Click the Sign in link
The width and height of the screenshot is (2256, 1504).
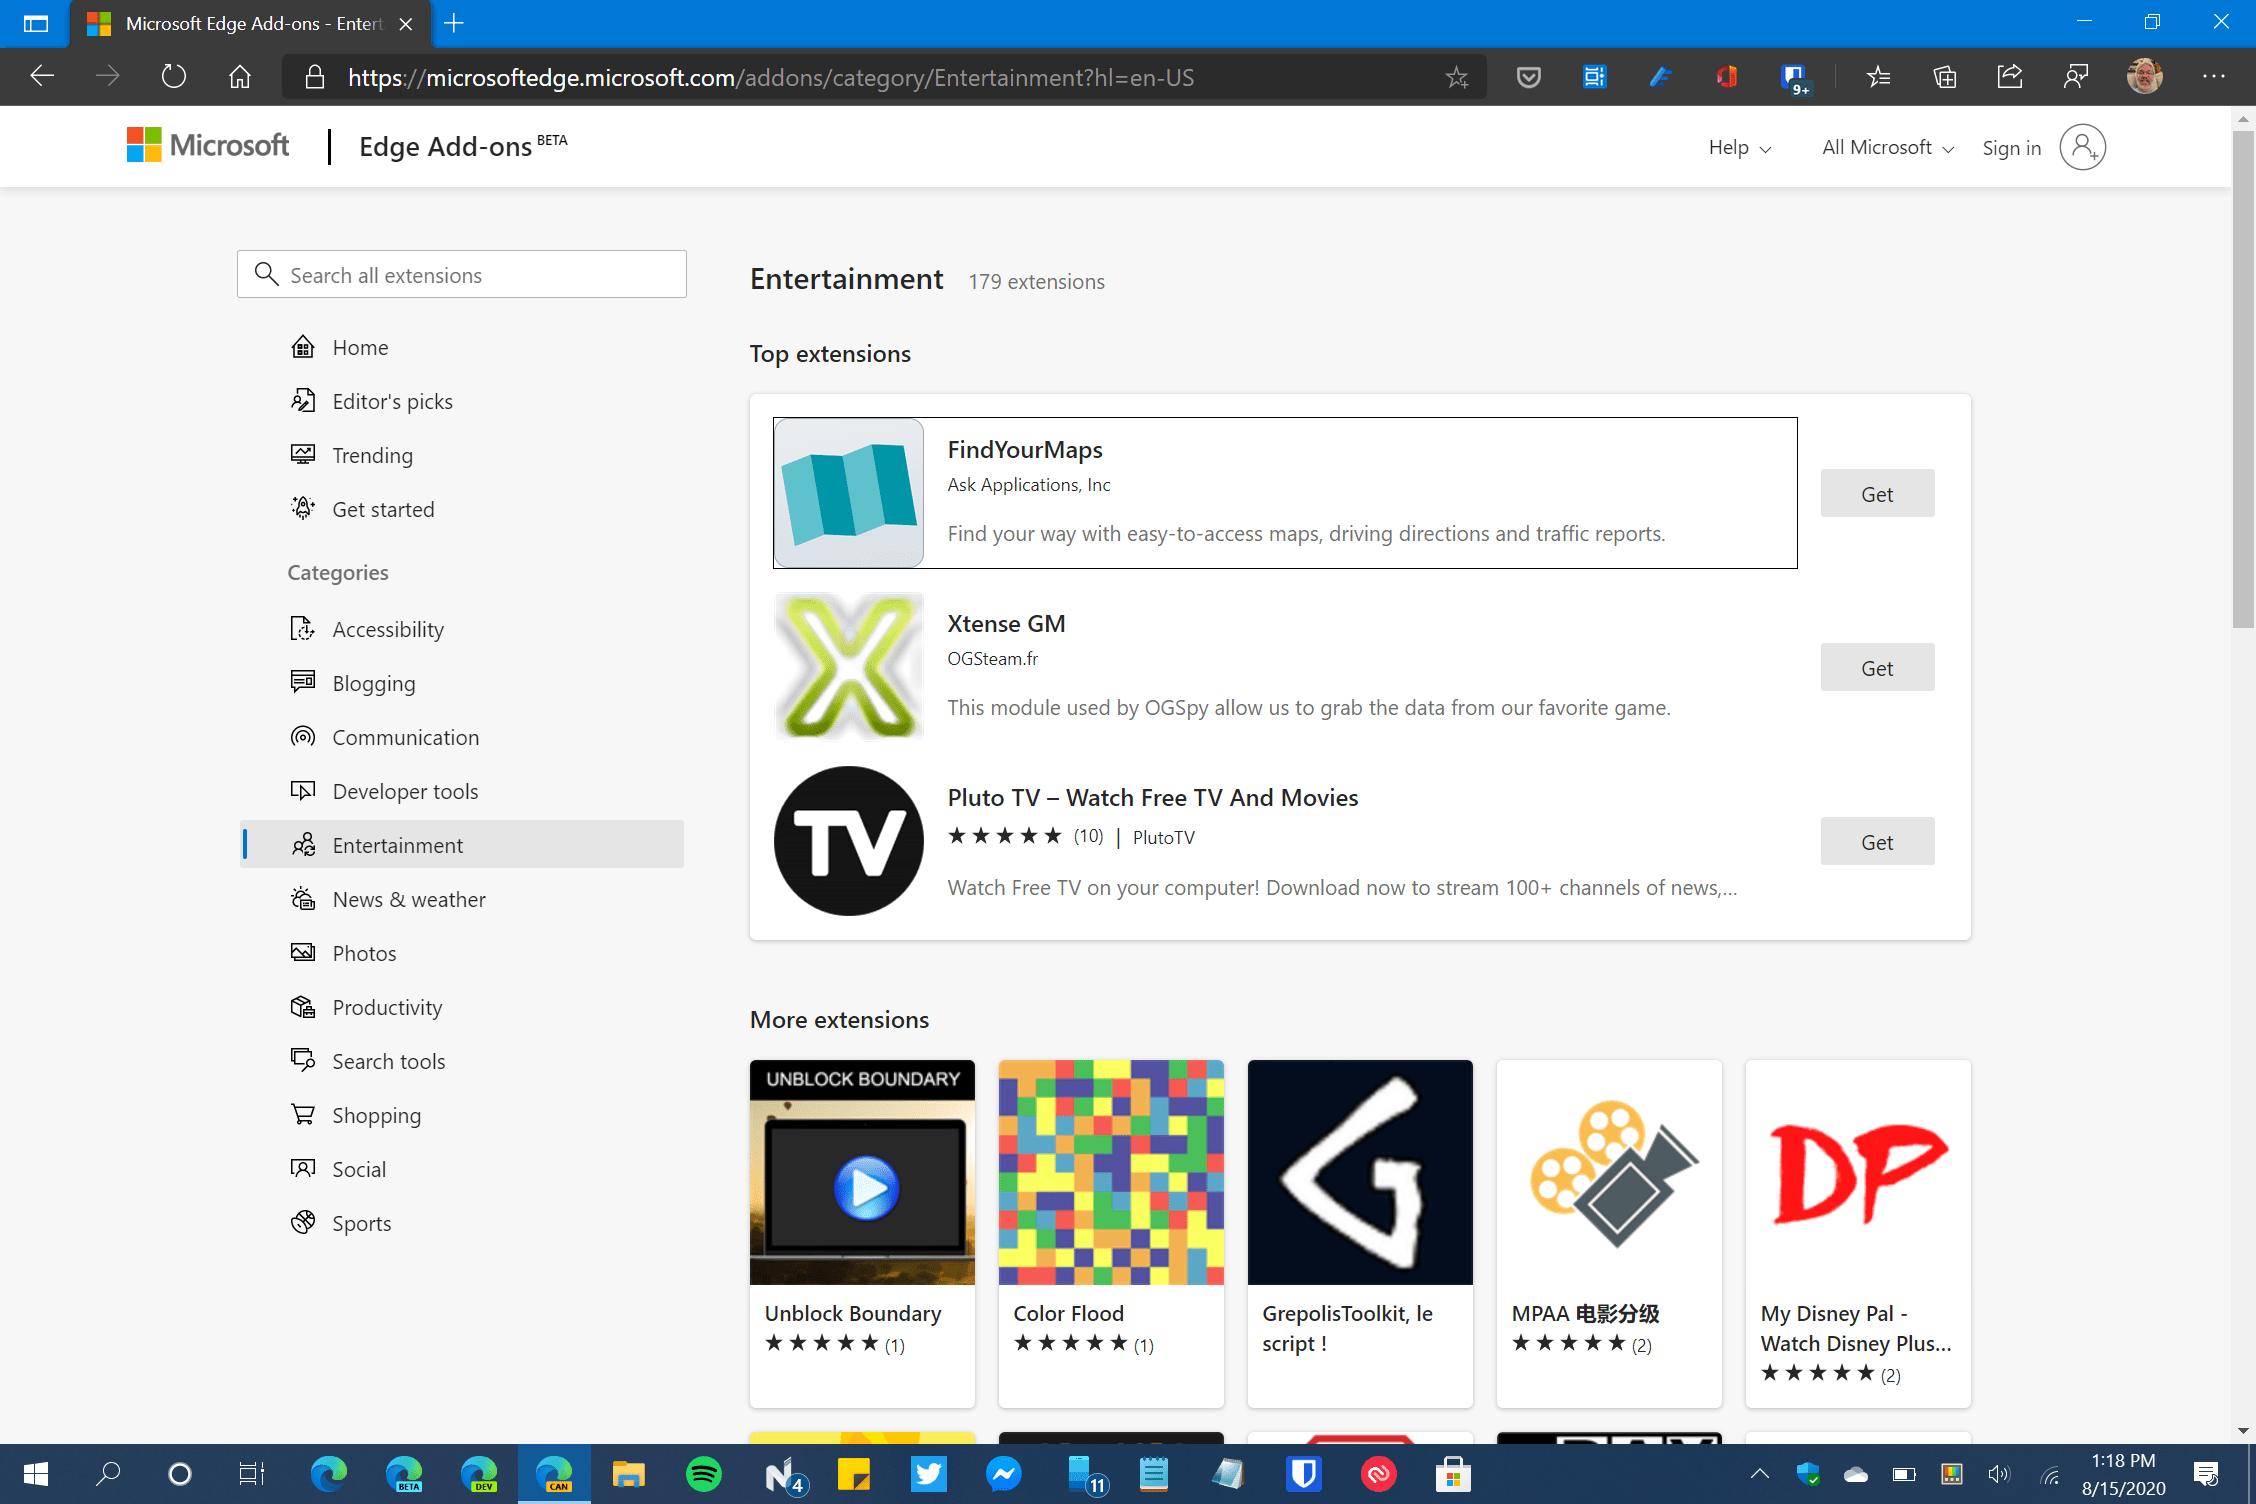(2011, 146)
